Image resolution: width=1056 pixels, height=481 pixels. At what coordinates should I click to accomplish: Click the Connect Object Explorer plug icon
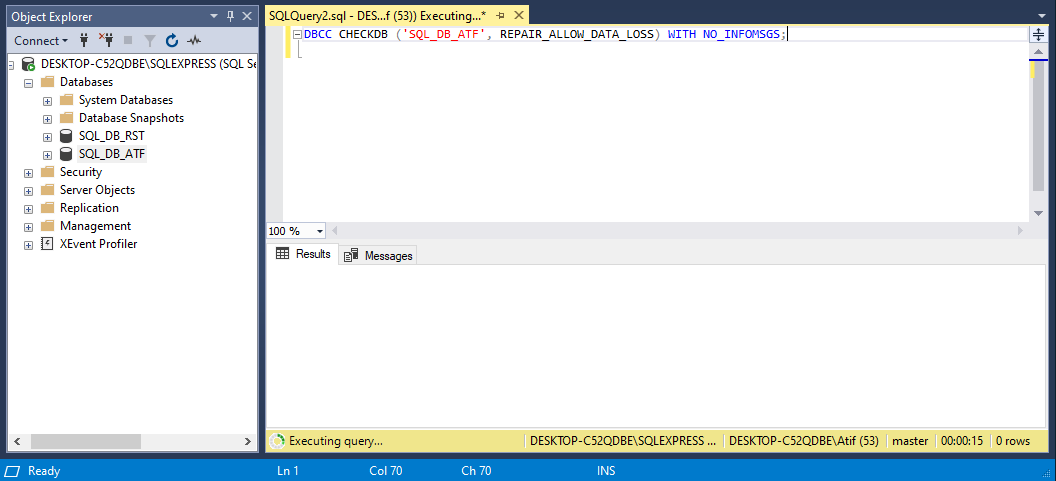pyautogui.click(x=84, y=40)
